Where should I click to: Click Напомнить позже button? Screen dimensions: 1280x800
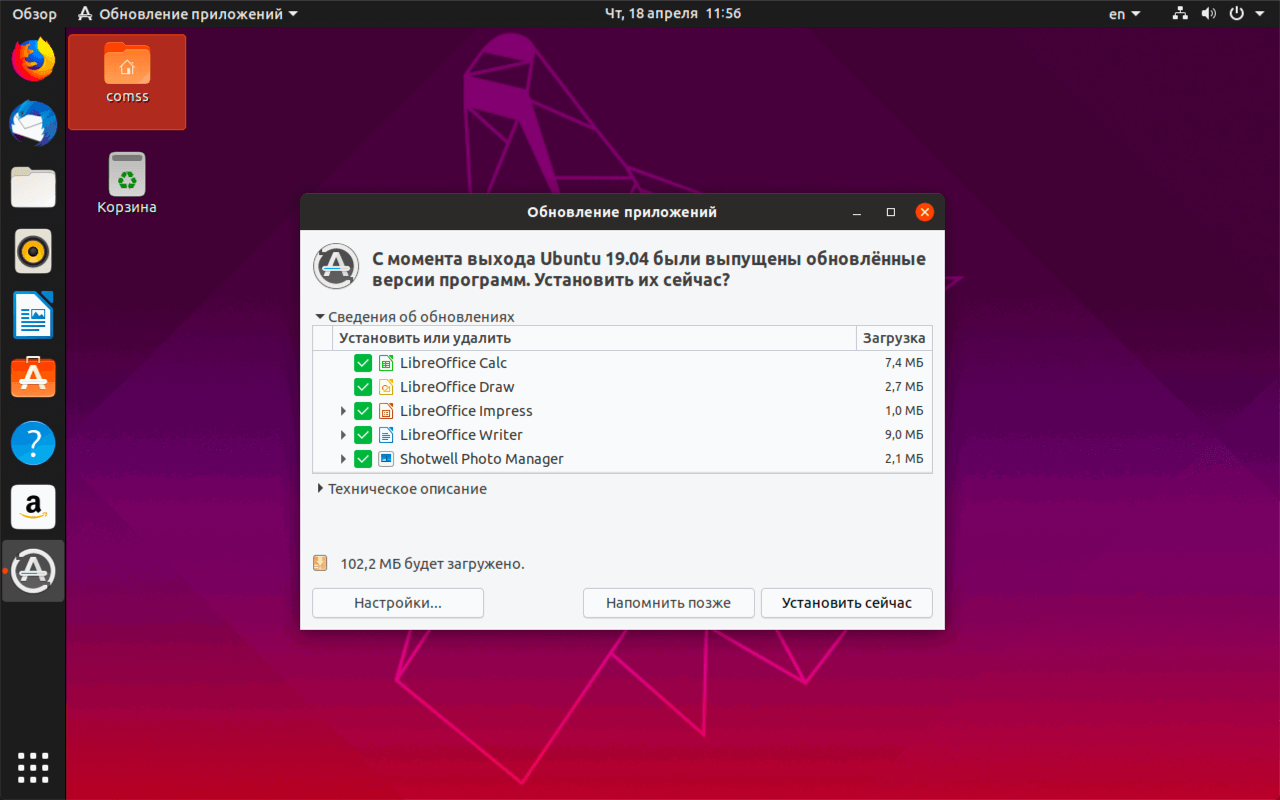point(668,603)
